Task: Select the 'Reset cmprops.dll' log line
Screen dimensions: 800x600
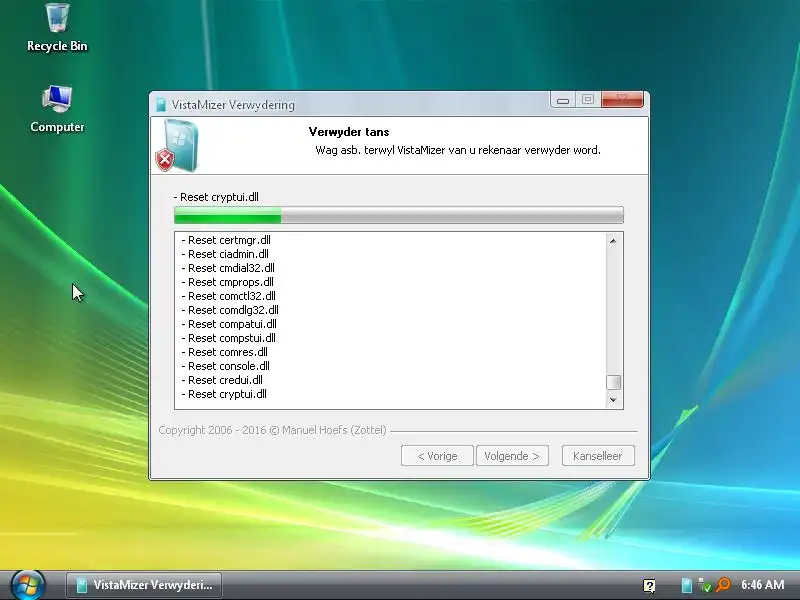Action: [228, 282]
